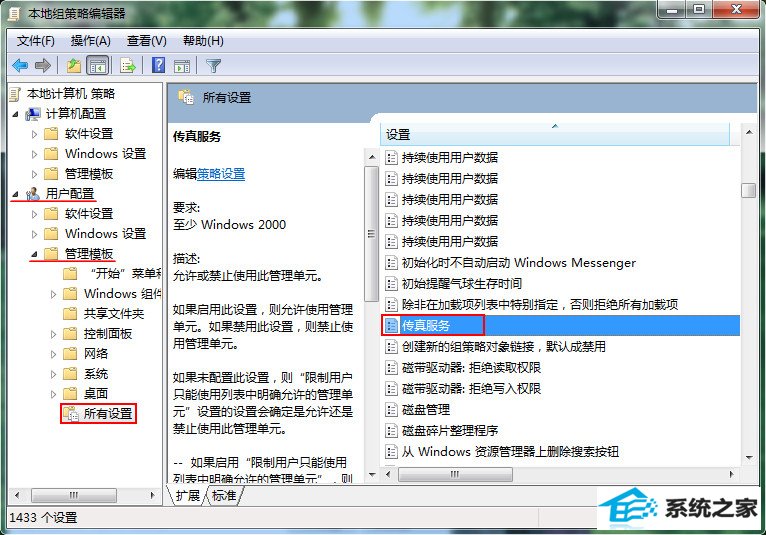Expand the 控制面板 folder node
The image size is (766, 535).
(53, 334)
